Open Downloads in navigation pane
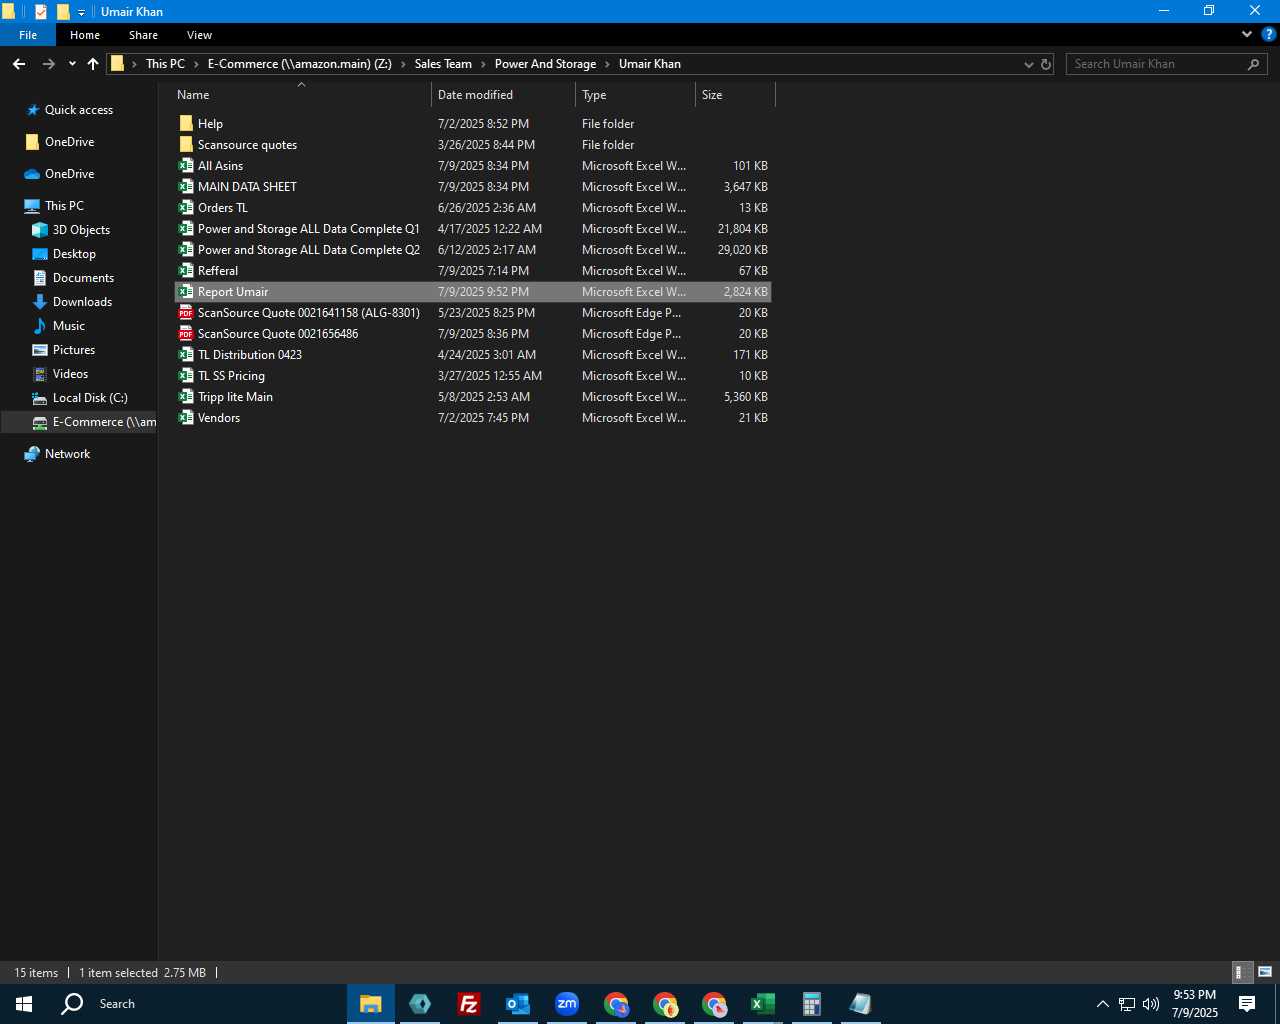Image resolution: width=1280 pixels, height=1024 pixels. [82, 302]
